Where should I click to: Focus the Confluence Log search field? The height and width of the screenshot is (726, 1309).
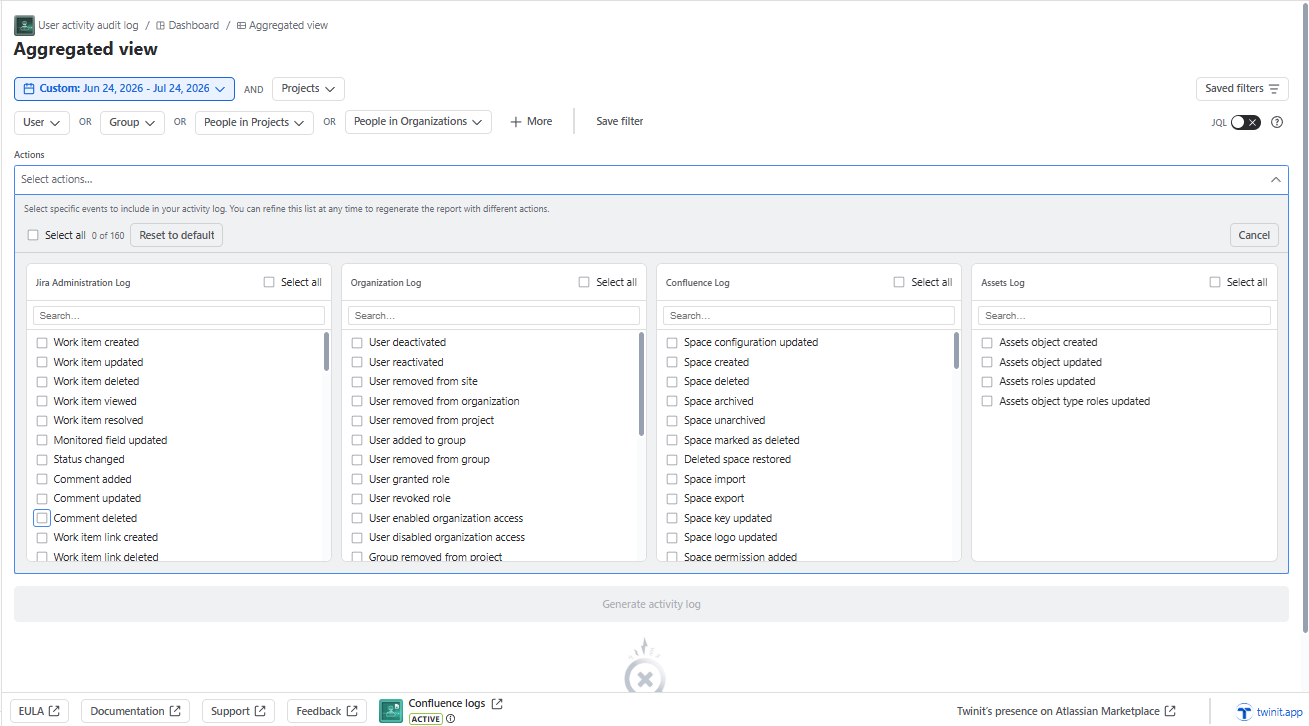(809, 316)
